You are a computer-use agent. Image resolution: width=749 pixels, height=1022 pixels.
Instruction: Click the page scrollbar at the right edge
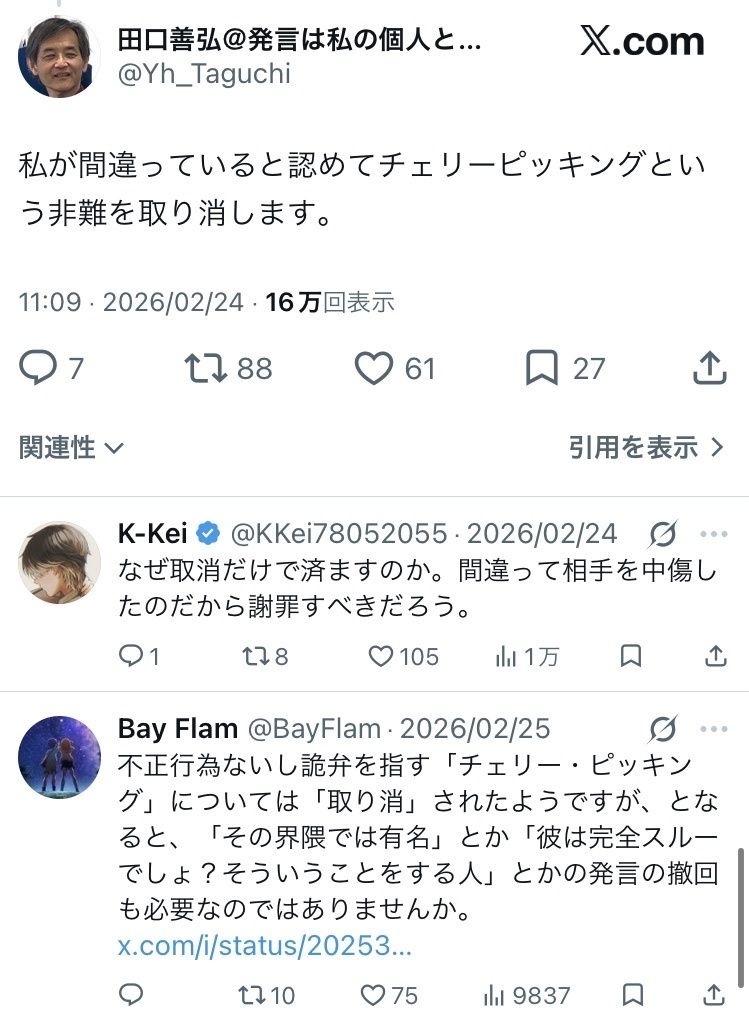[741, 919]
